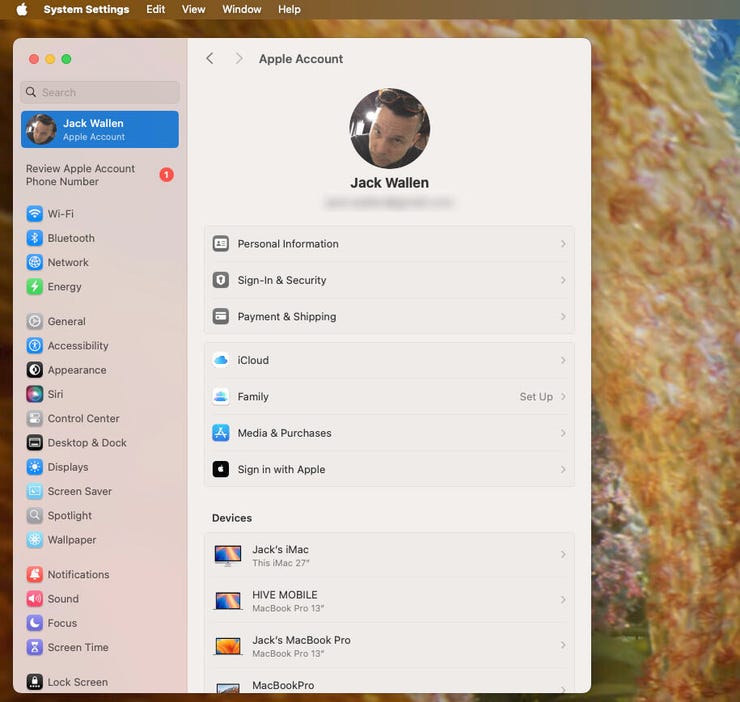Viewport: 740px width, 702px height.
Task: Open the Window menu
Action: [x=242, y=9]
